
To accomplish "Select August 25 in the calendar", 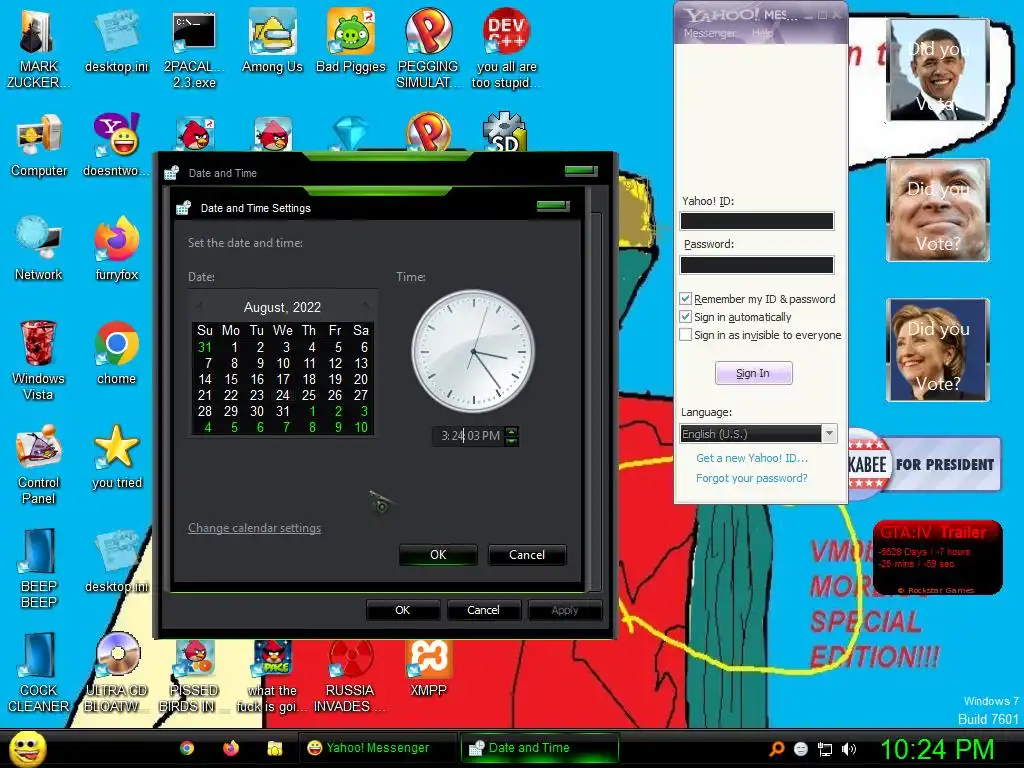I will (x=309, y=395).
